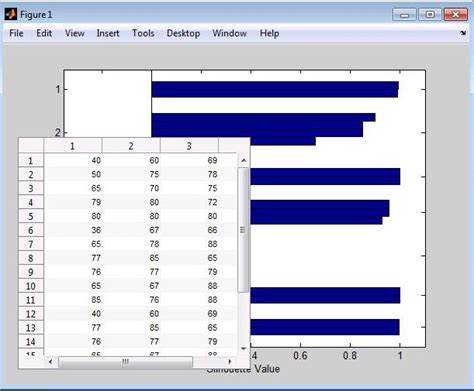Select table row header 5
The height and width of the screenshot is (391, 474).
click(31, 216)
